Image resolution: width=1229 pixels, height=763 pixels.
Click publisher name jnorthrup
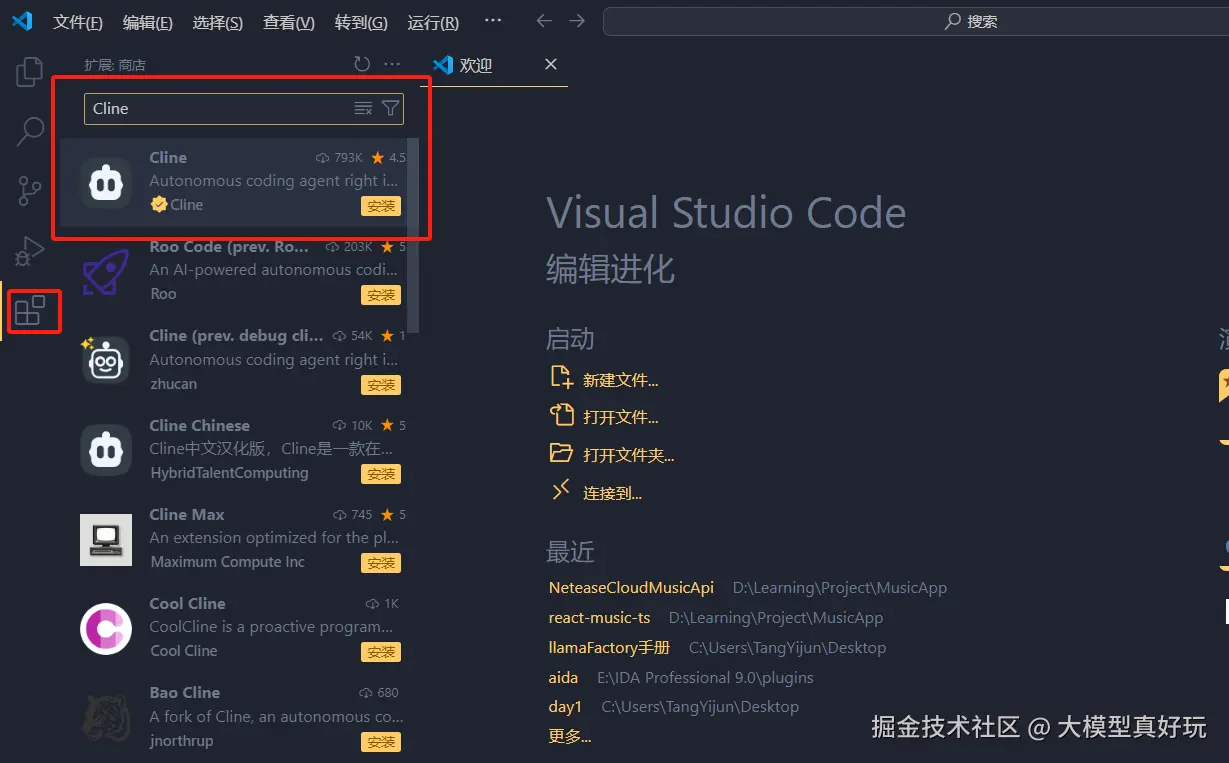(181, 741)
